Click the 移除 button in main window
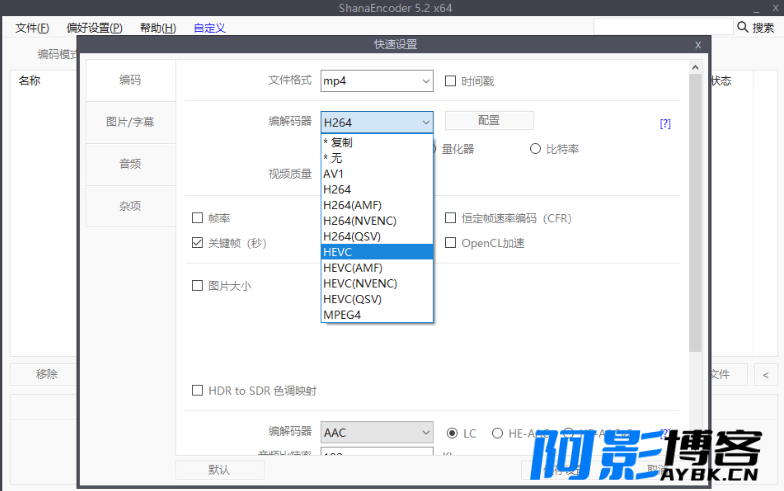 pyautogui.click(x=46, y=374)
